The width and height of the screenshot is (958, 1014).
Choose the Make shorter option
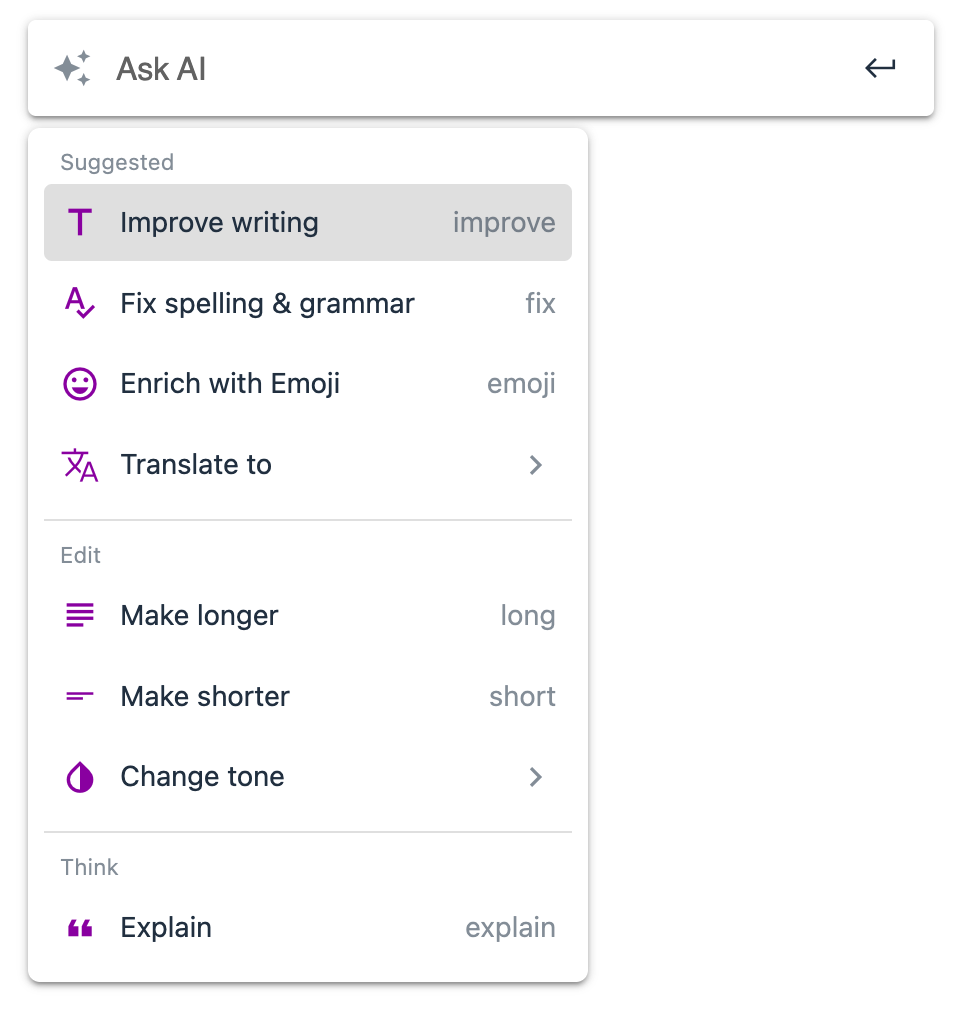204,696
